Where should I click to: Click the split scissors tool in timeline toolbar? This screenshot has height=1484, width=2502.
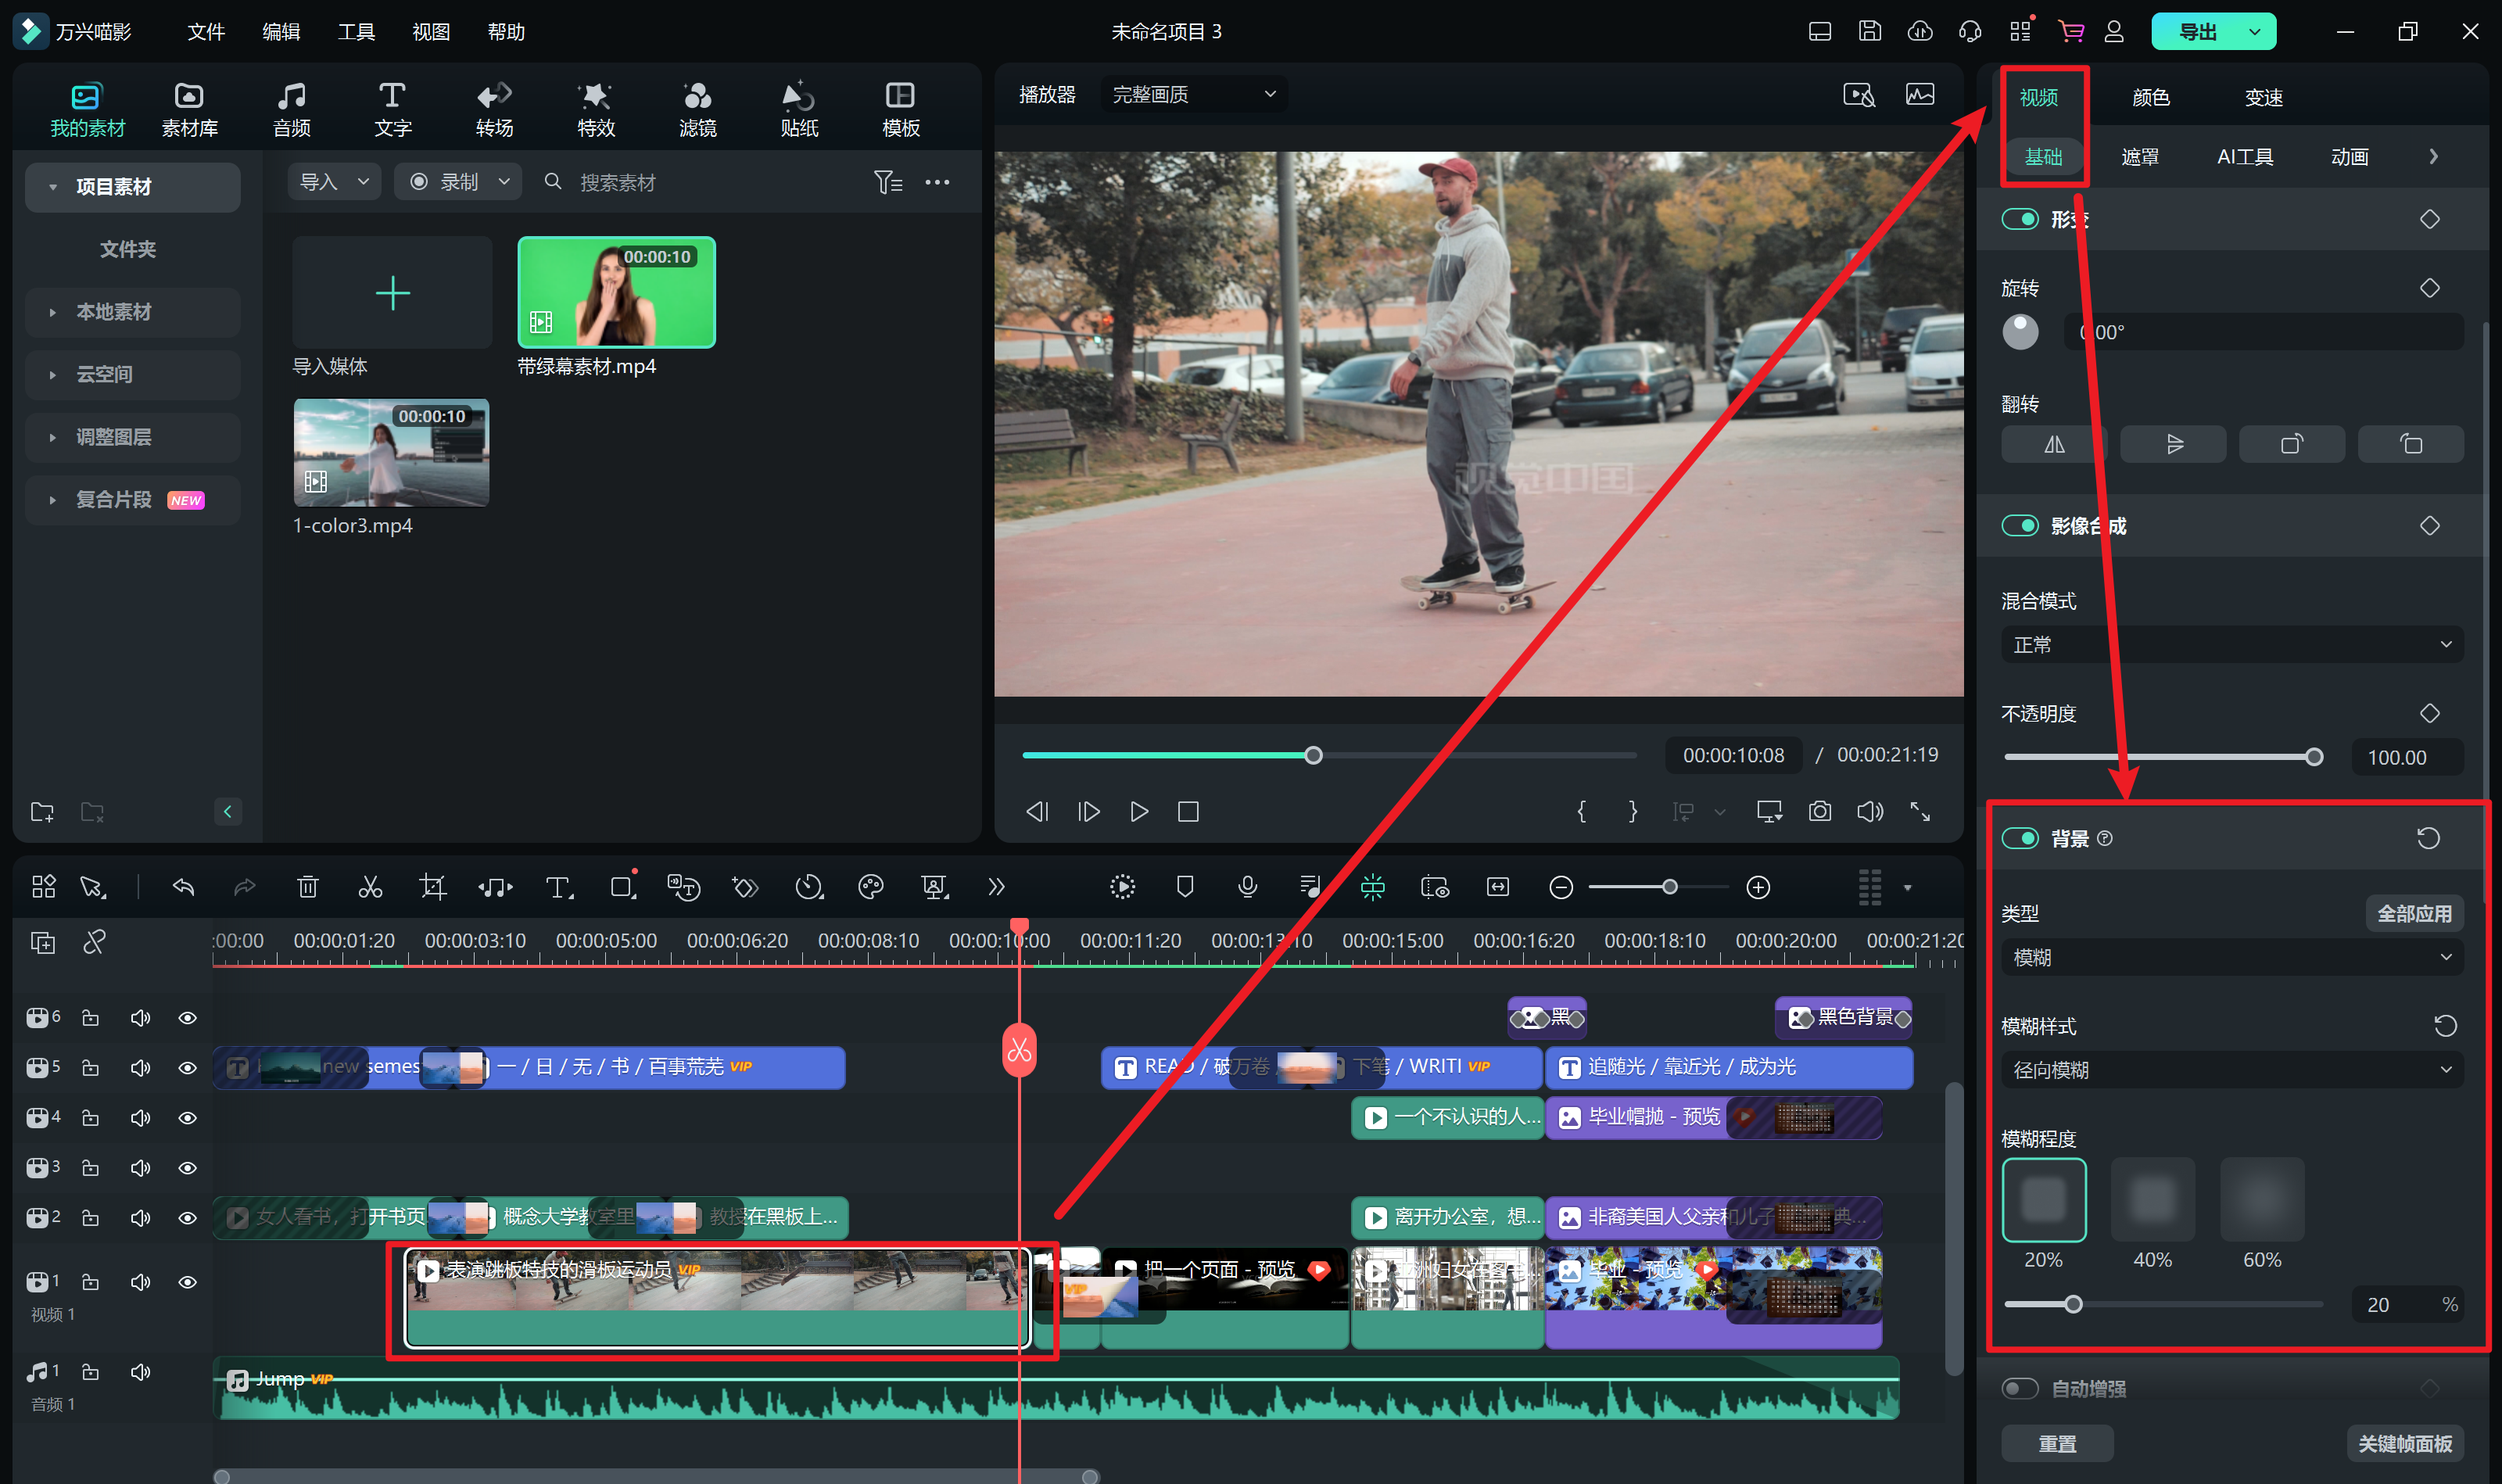pos(370,887)
